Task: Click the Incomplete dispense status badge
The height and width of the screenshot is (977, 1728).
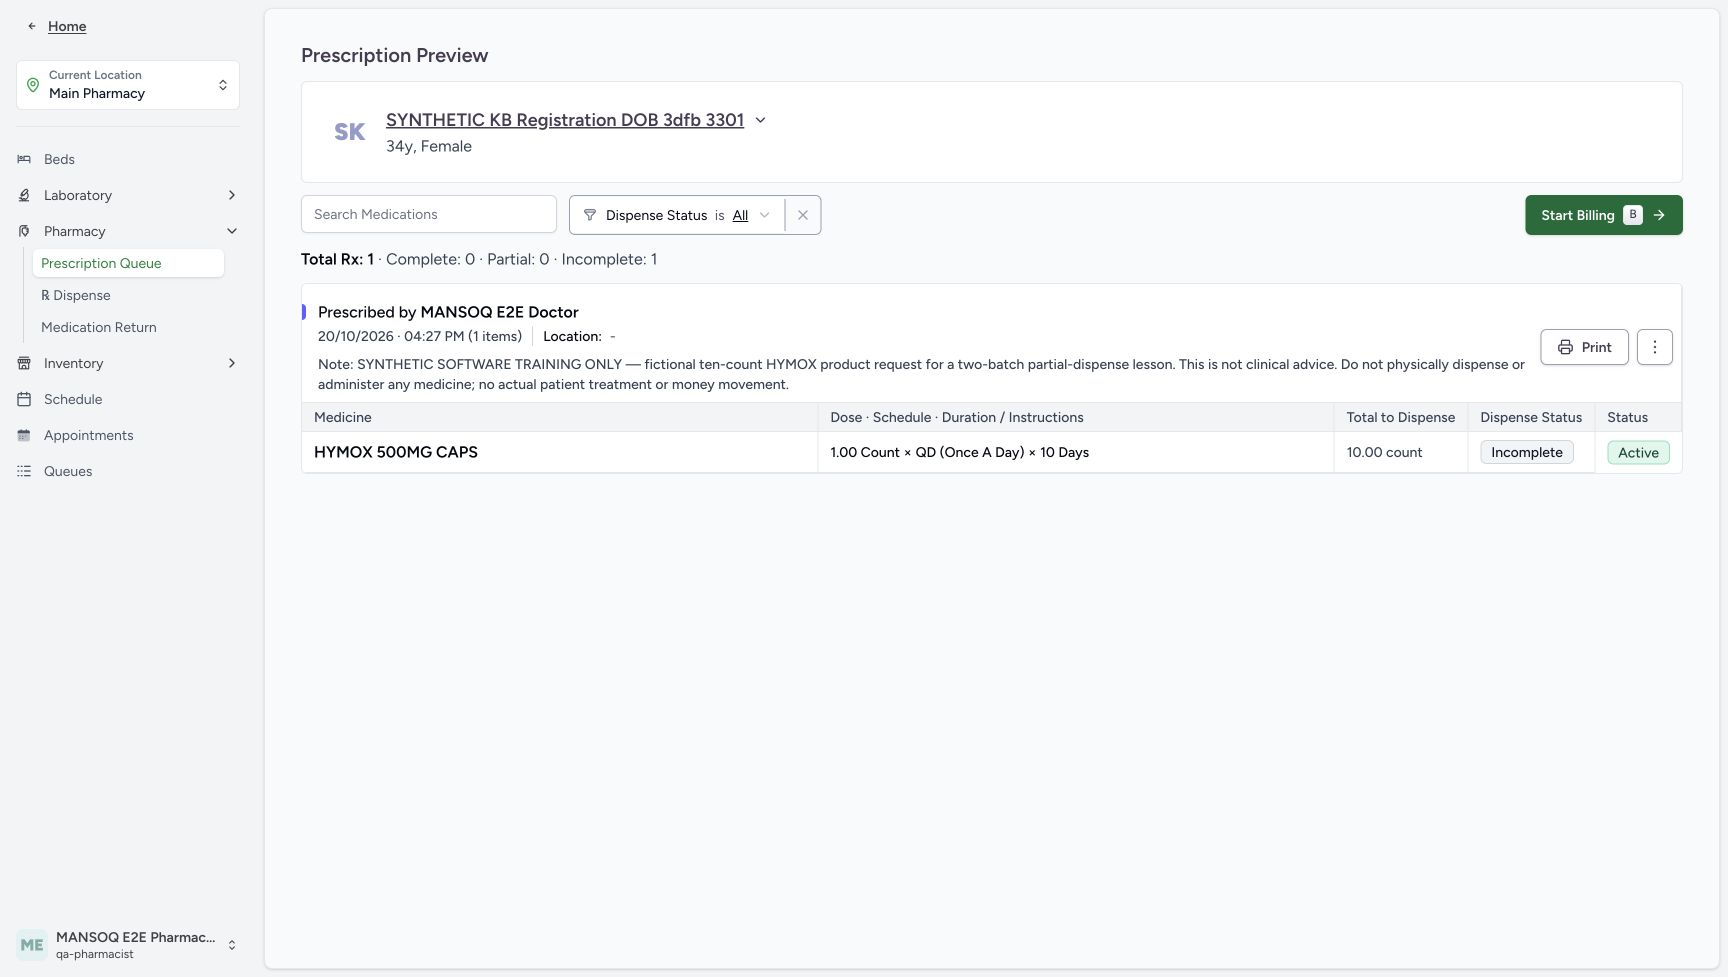Action: click(1527, 452)
